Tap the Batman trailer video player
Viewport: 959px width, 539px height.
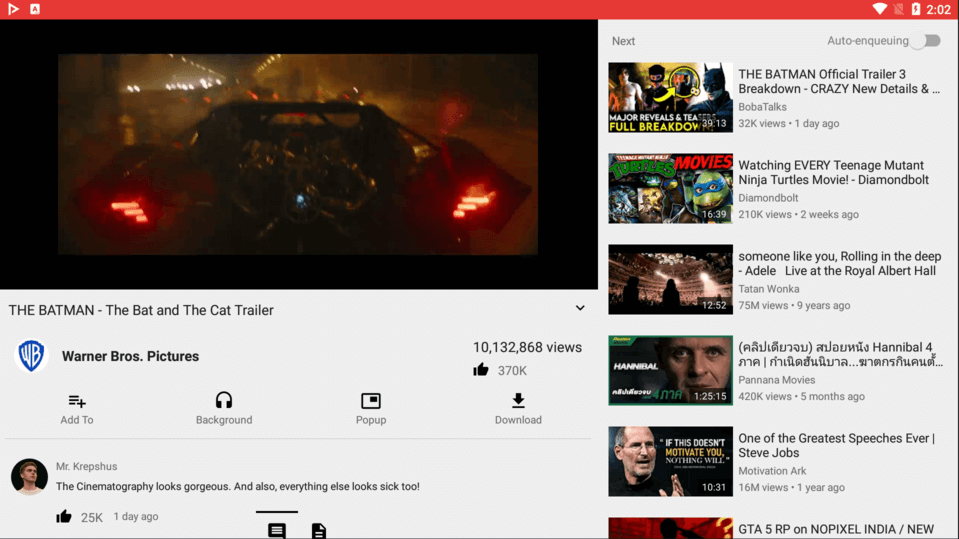(298, 154)
